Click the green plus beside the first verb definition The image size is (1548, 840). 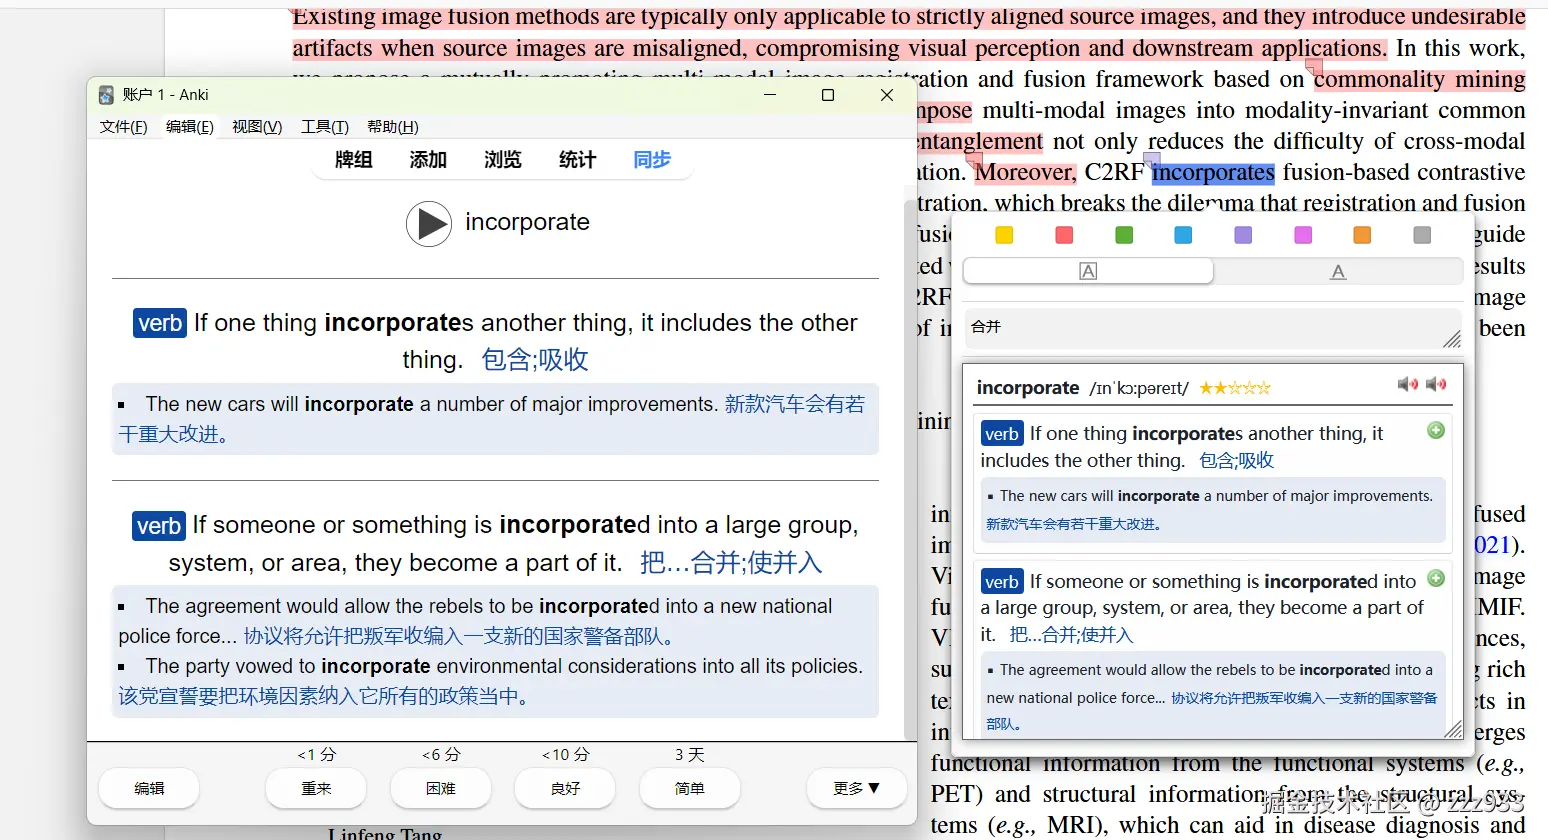pos(1436,430)
